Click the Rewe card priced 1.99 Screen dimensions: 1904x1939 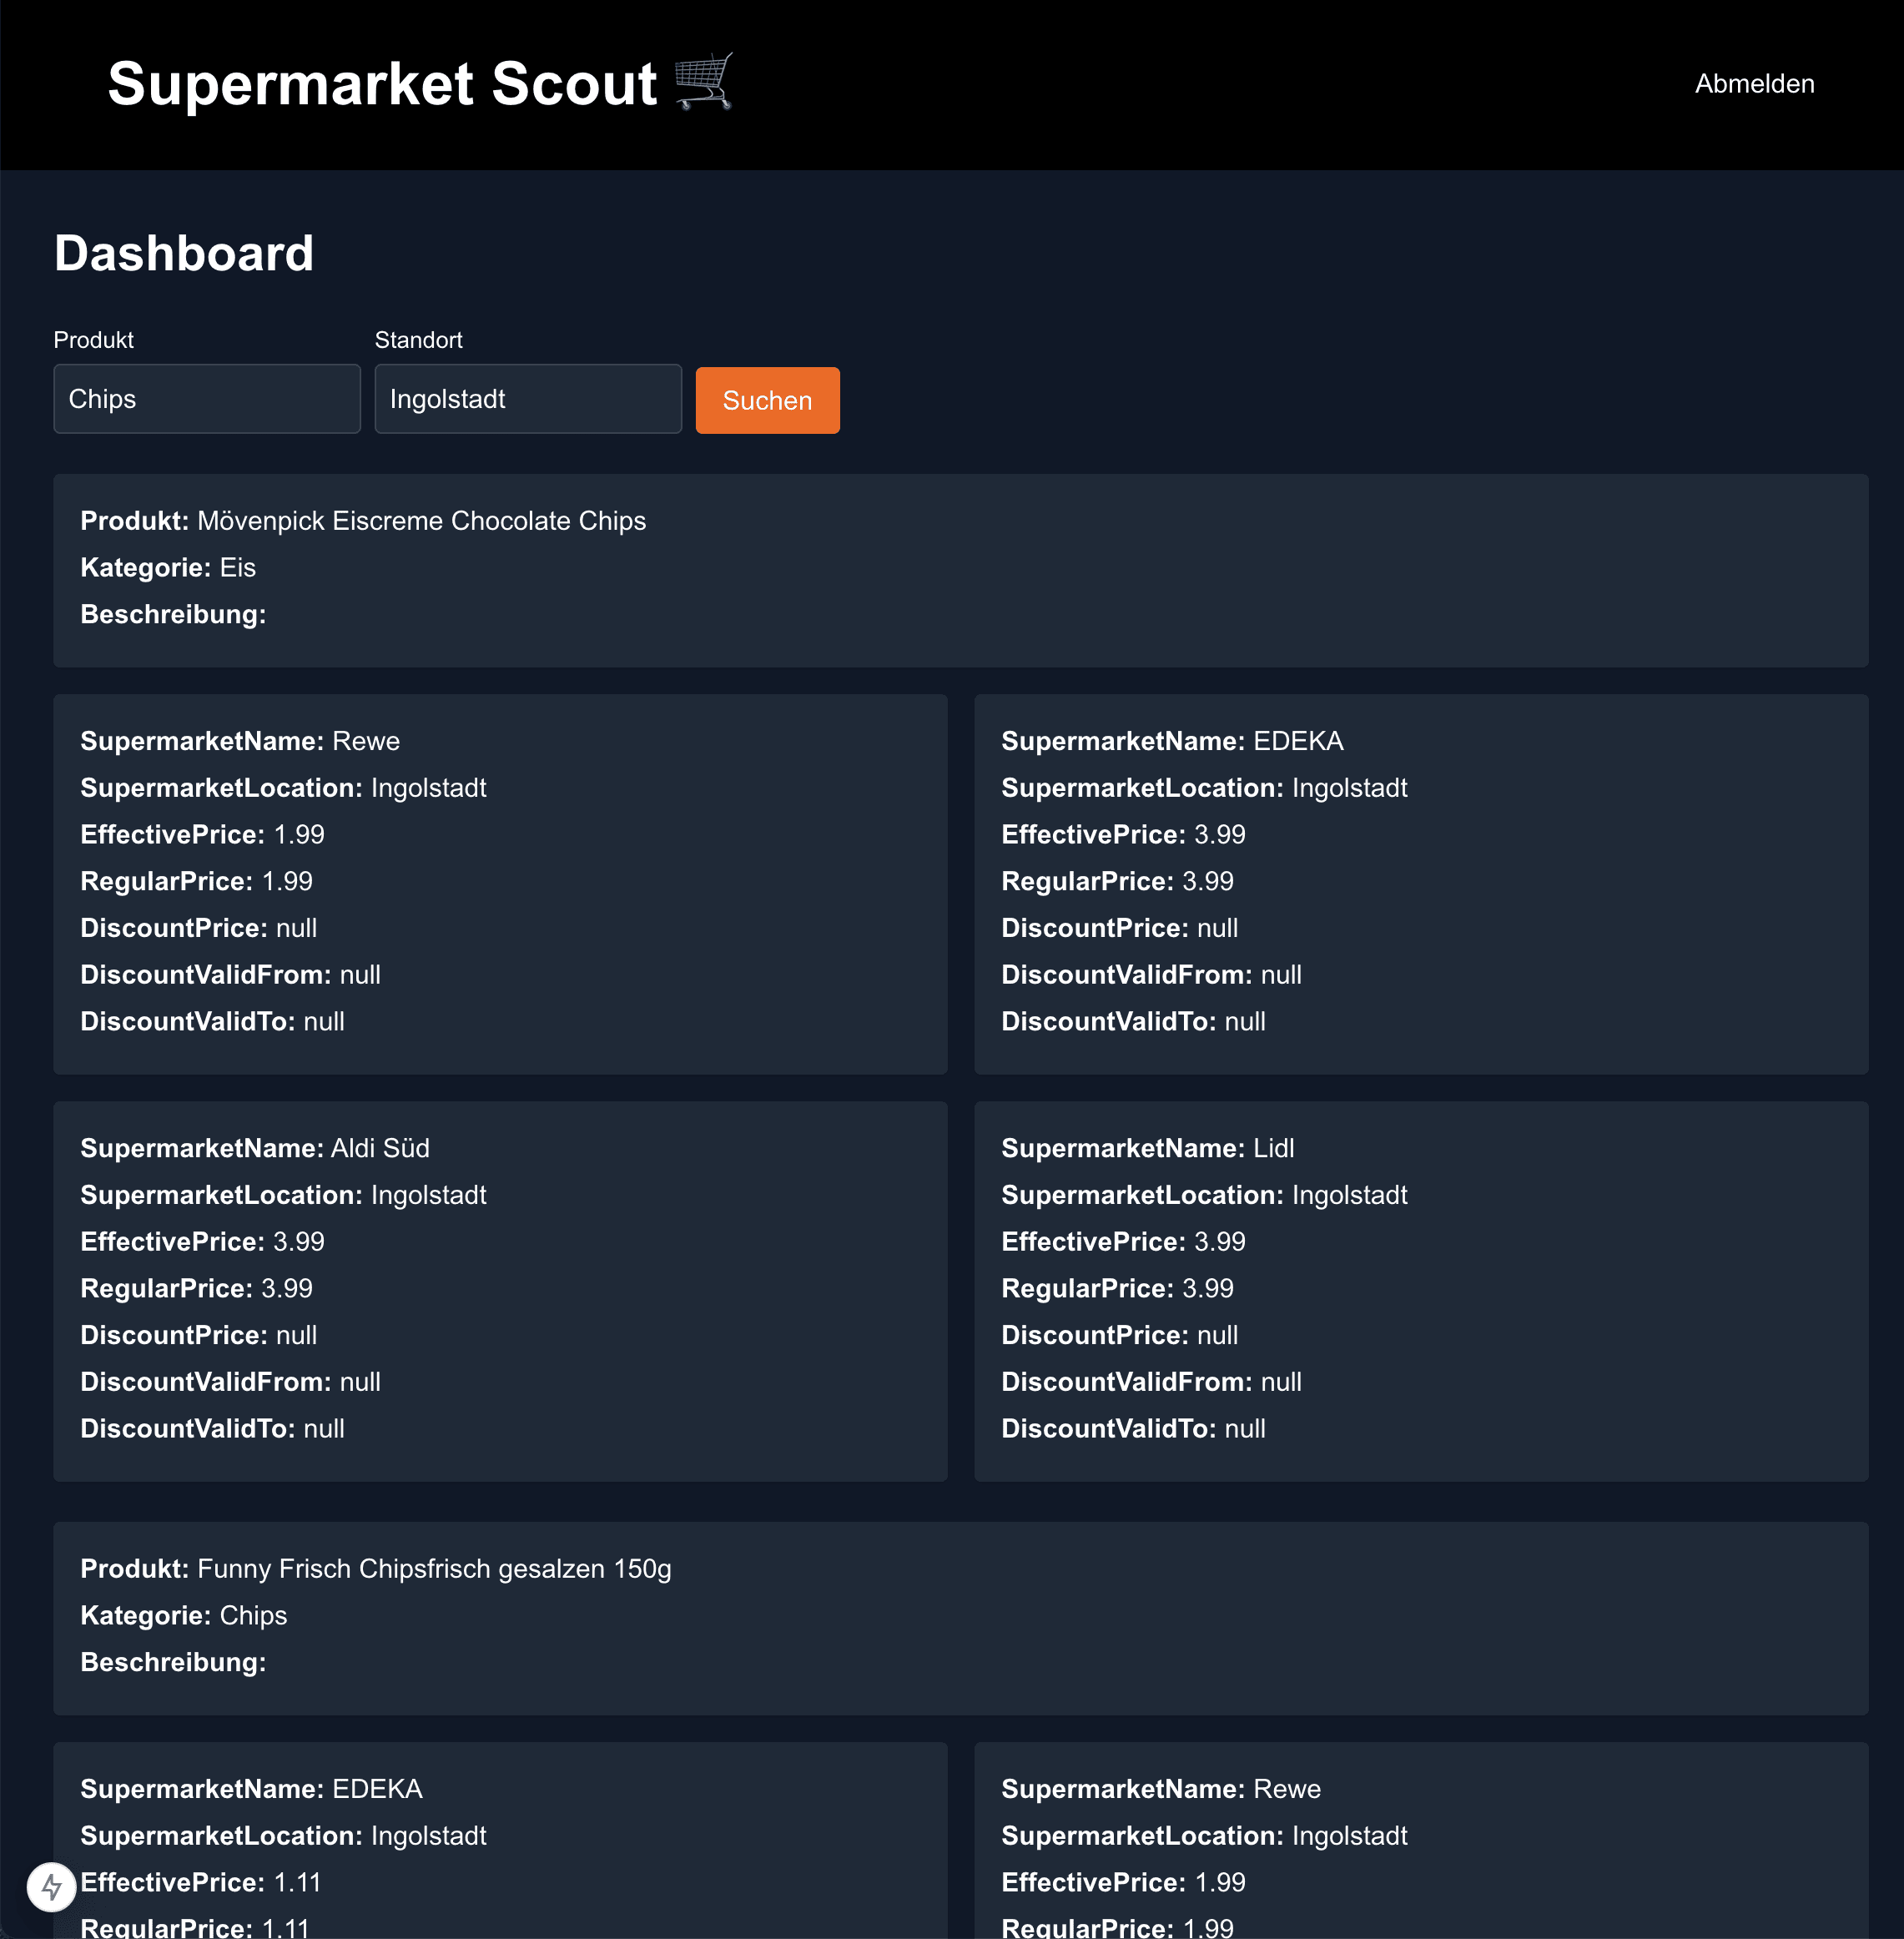[x=500, y=884]
